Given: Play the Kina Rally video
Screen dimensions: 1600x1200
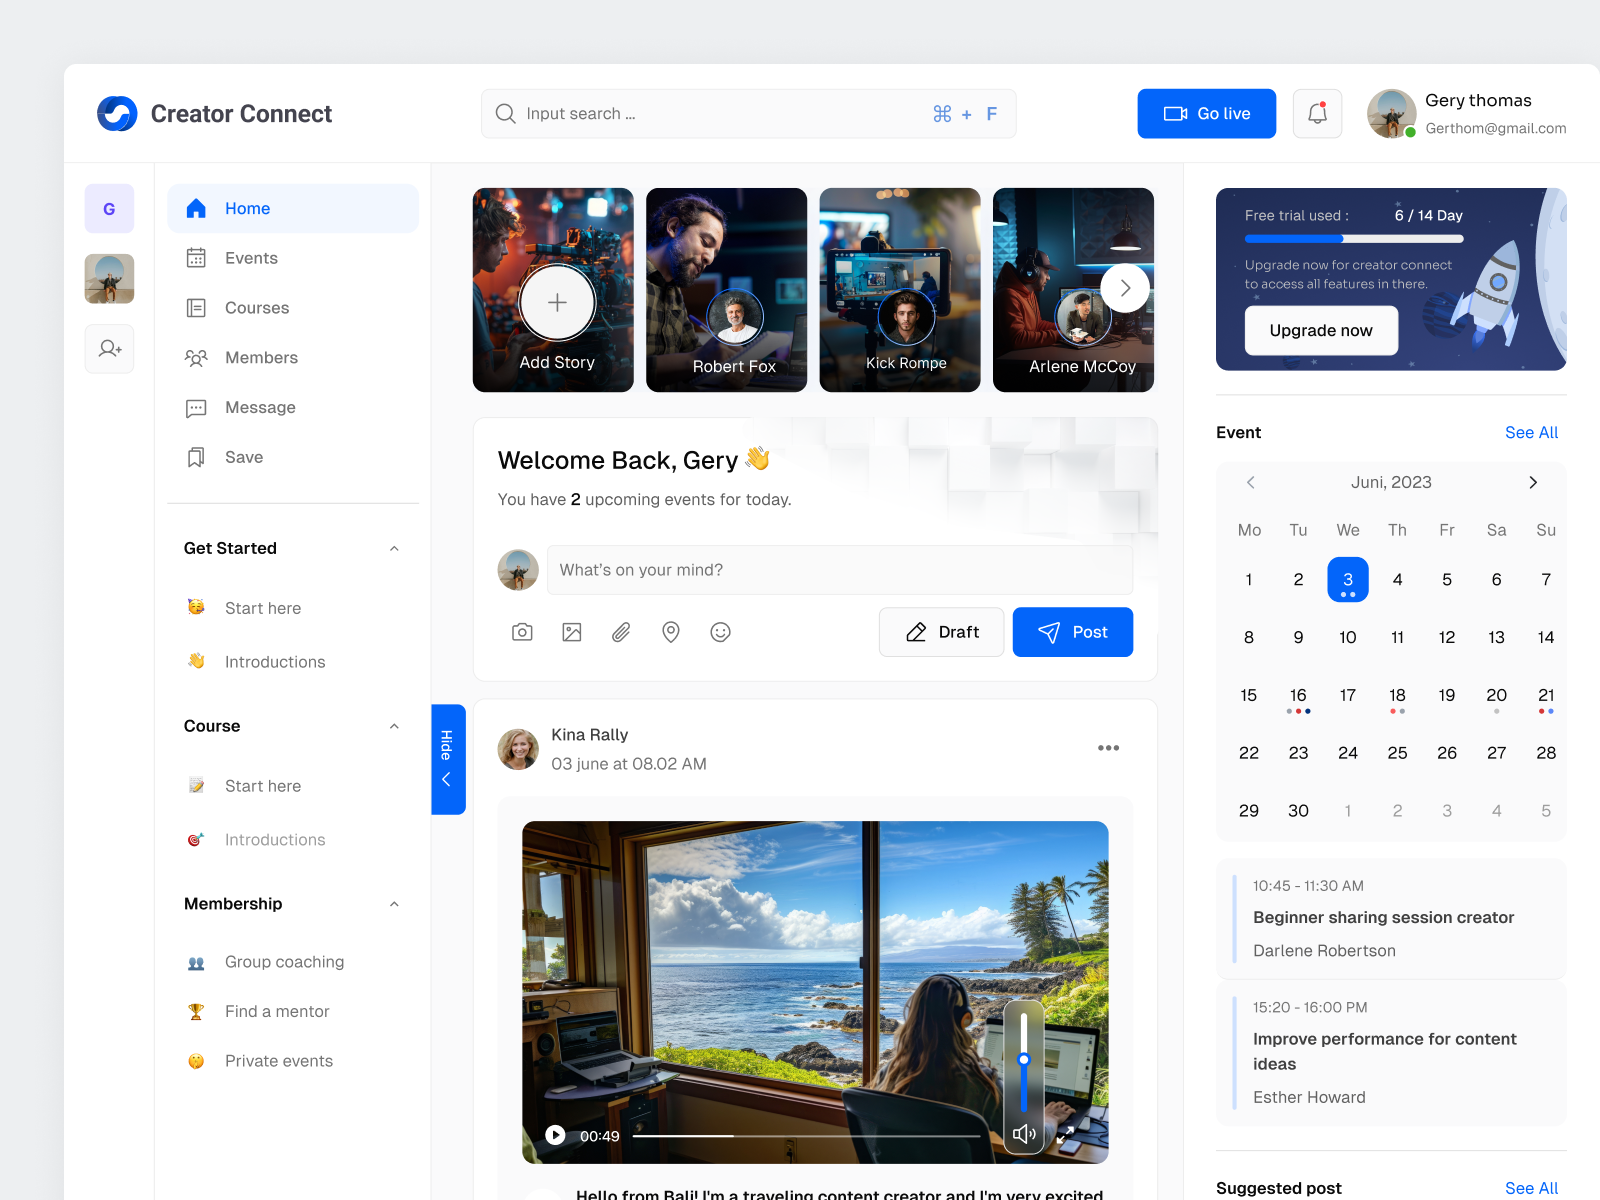Looking at the screenshot, I should 555,1134.
